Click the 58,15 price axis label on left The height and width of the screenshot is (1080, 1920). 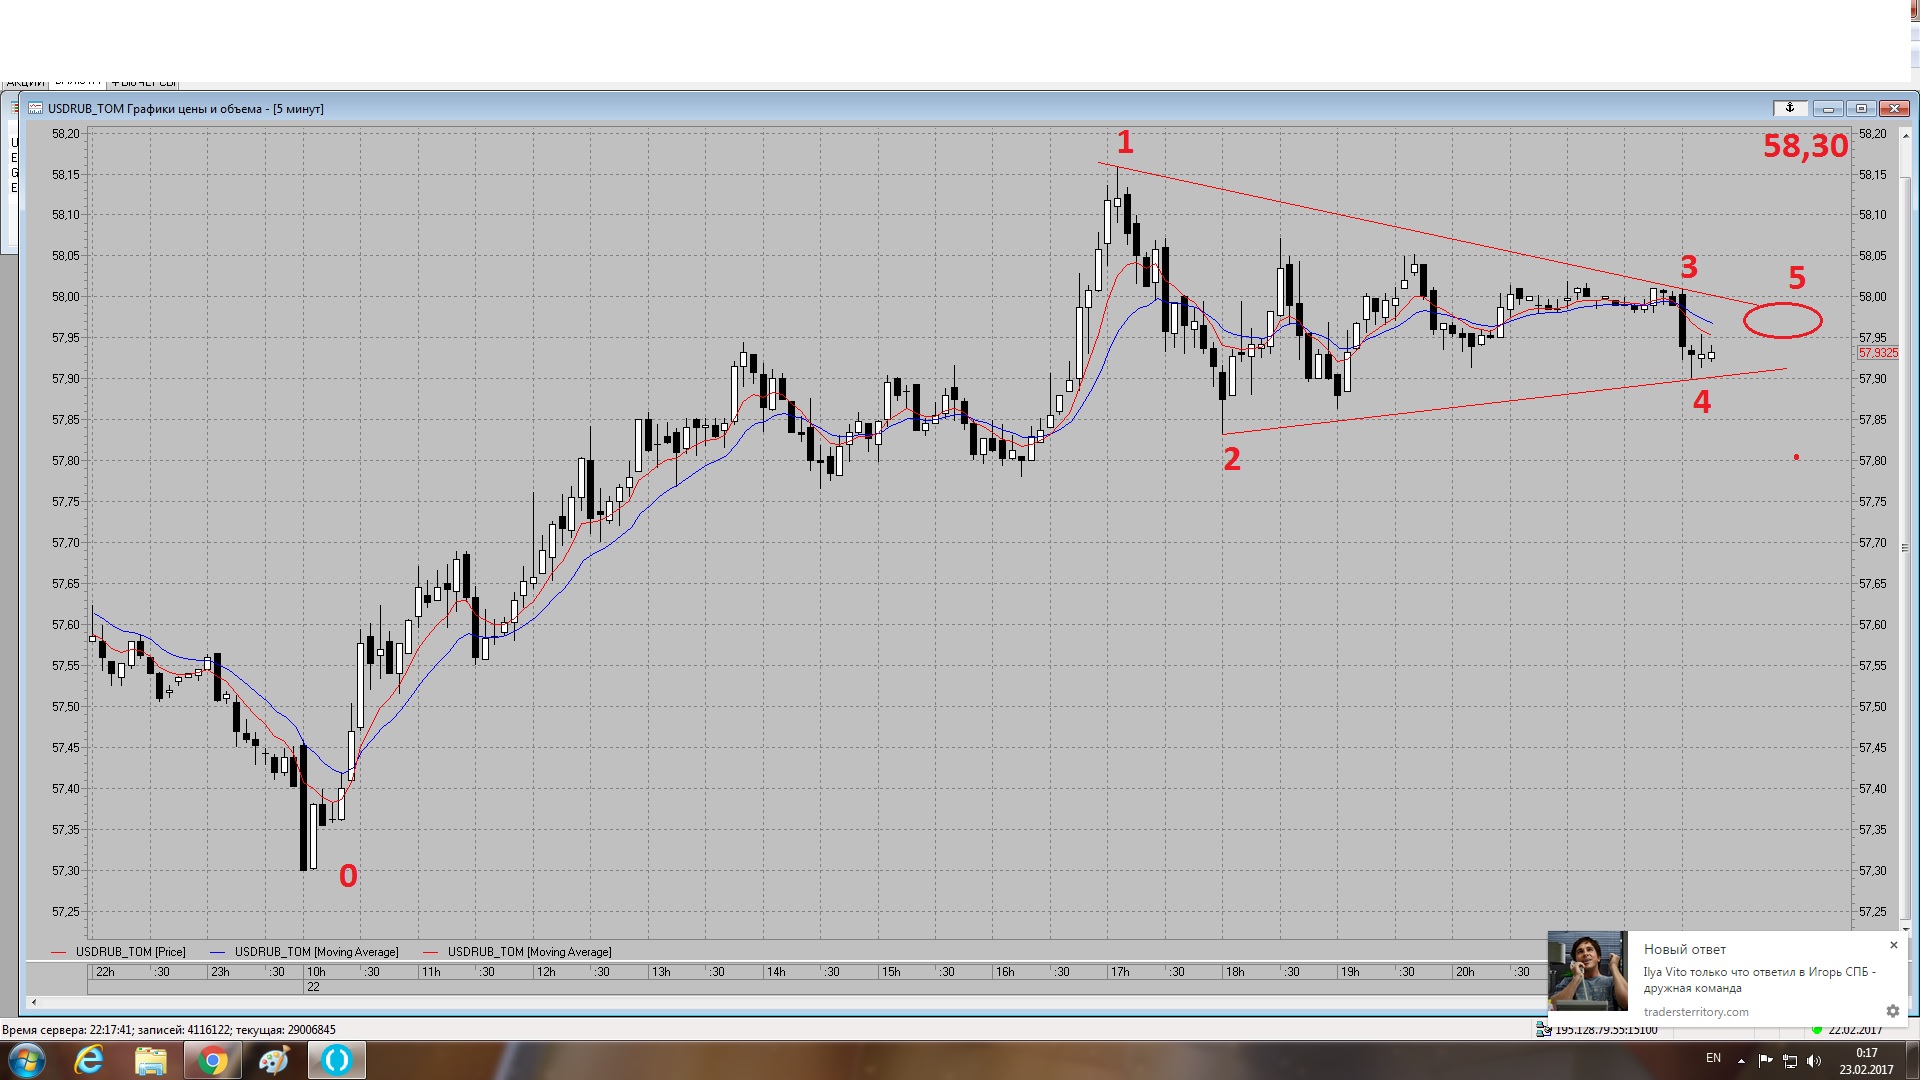[65, 175]
